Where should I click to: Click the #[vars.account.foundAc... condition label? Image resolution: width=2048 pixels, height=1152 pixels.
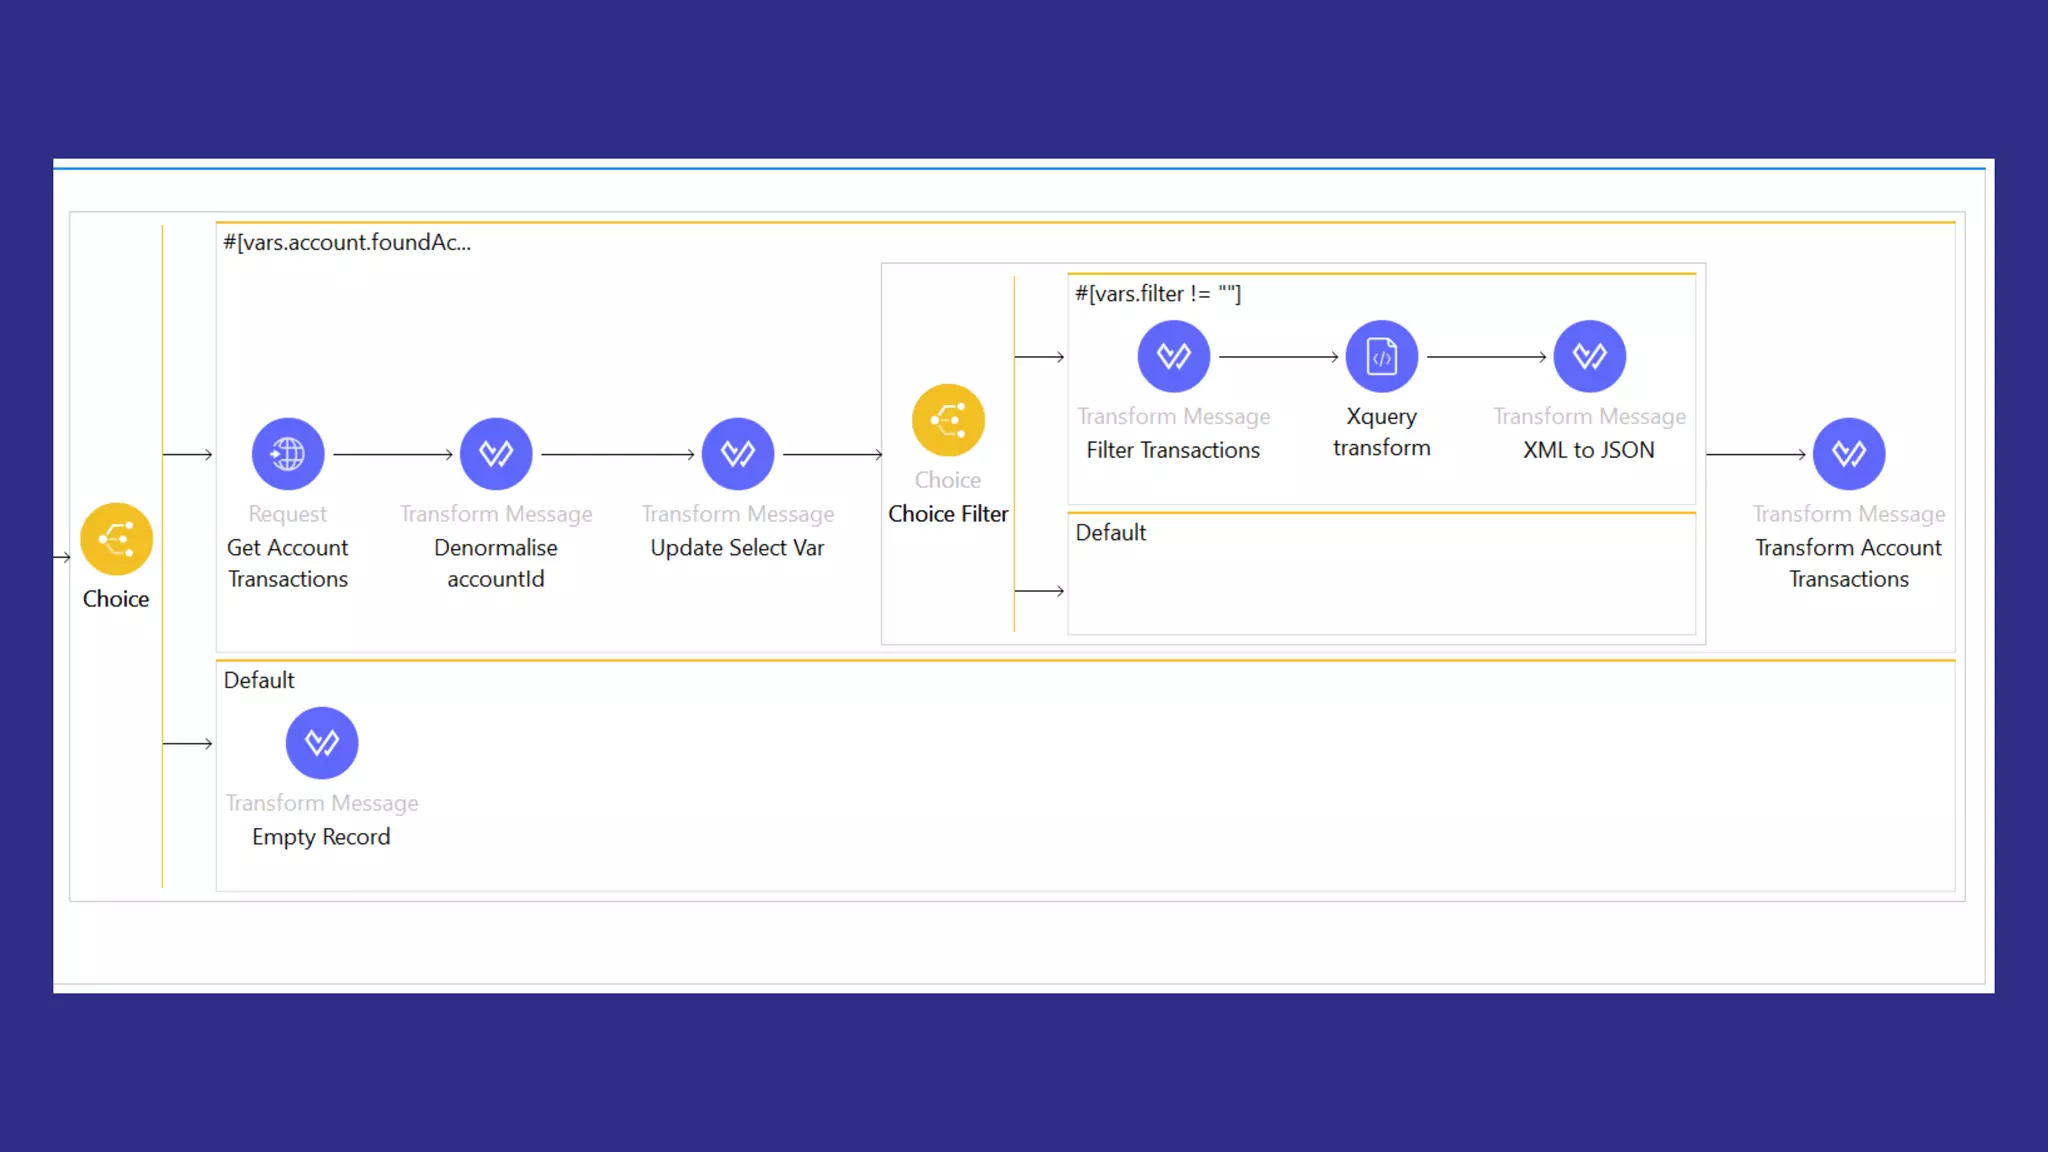coord(347,242)
